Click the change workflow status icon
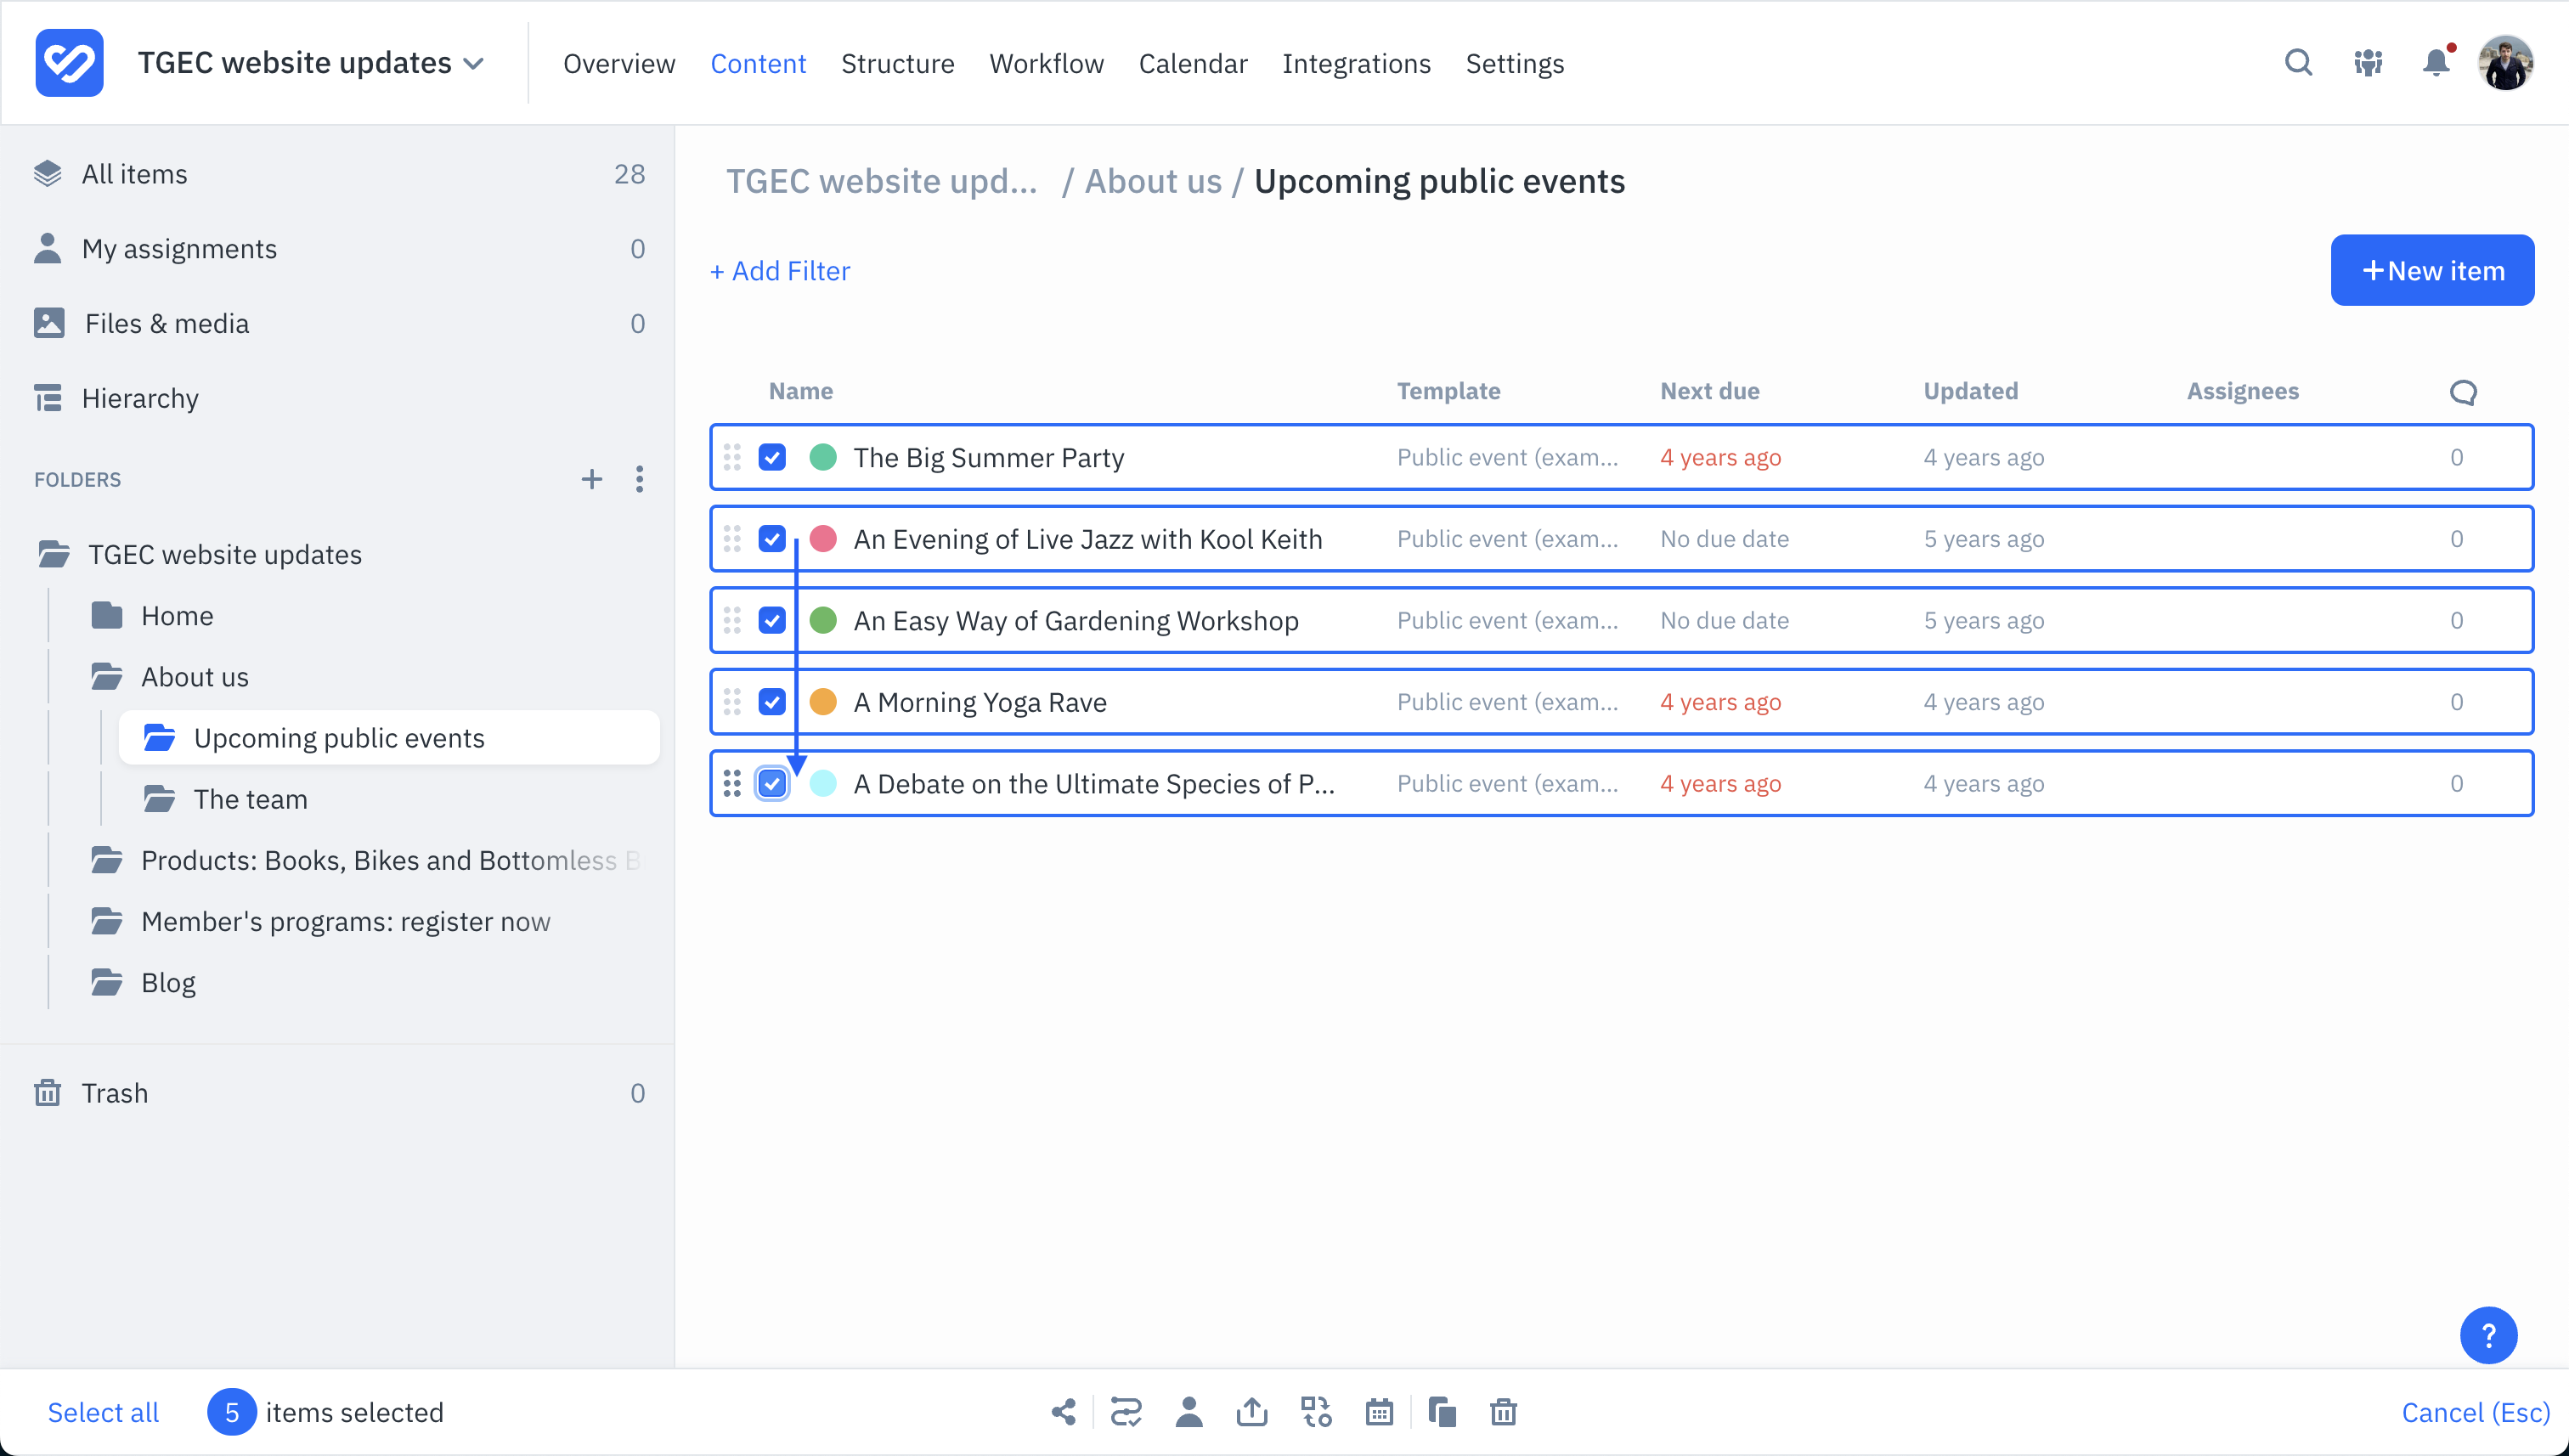 coord(1126,1412)
